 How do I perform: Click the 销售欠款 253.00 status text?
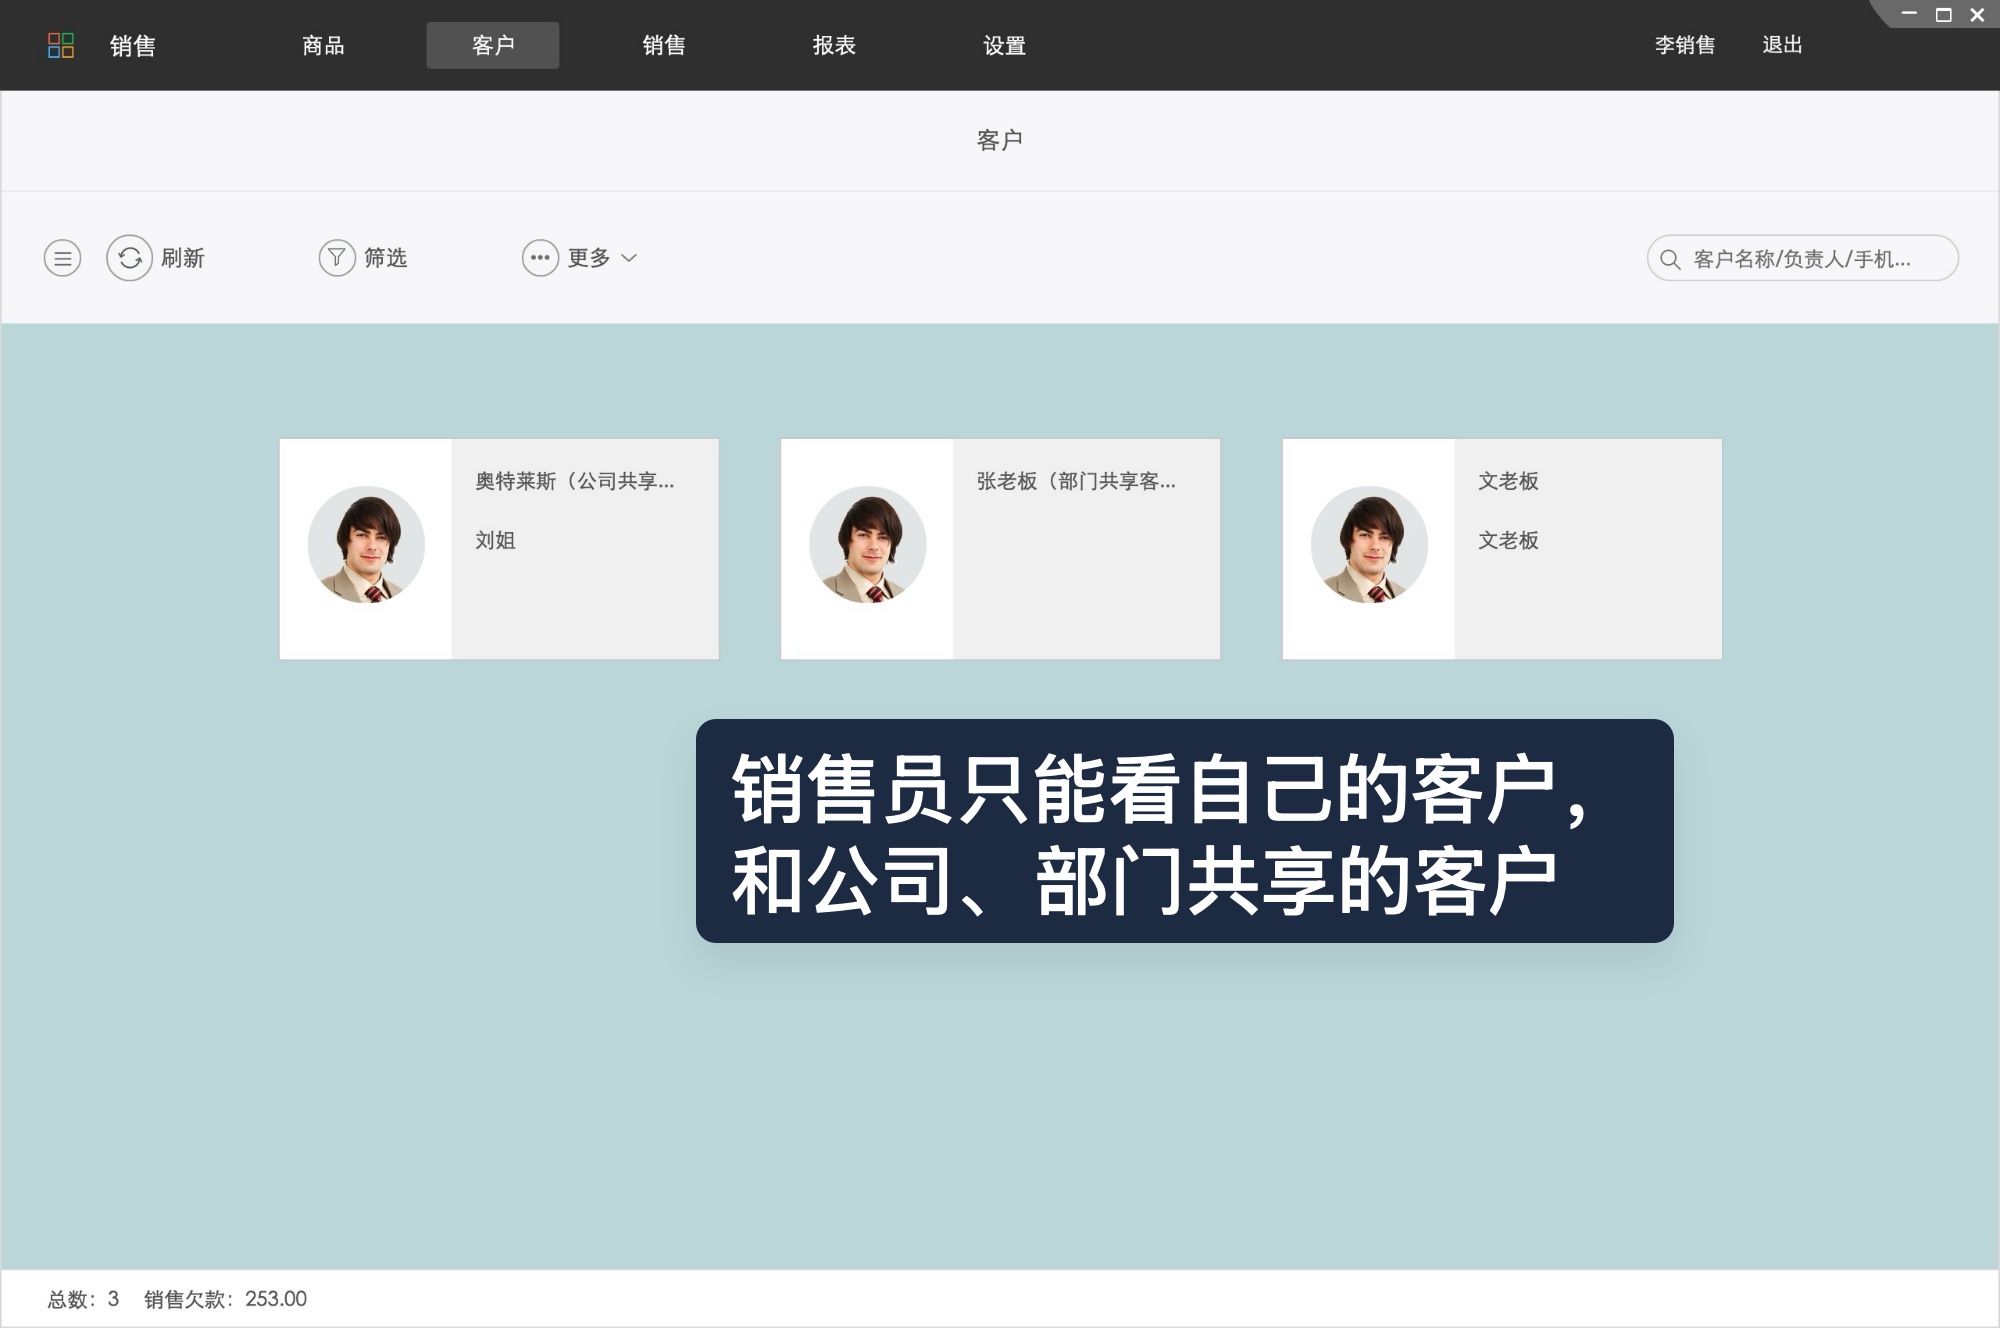click(x=222, y=1299)
